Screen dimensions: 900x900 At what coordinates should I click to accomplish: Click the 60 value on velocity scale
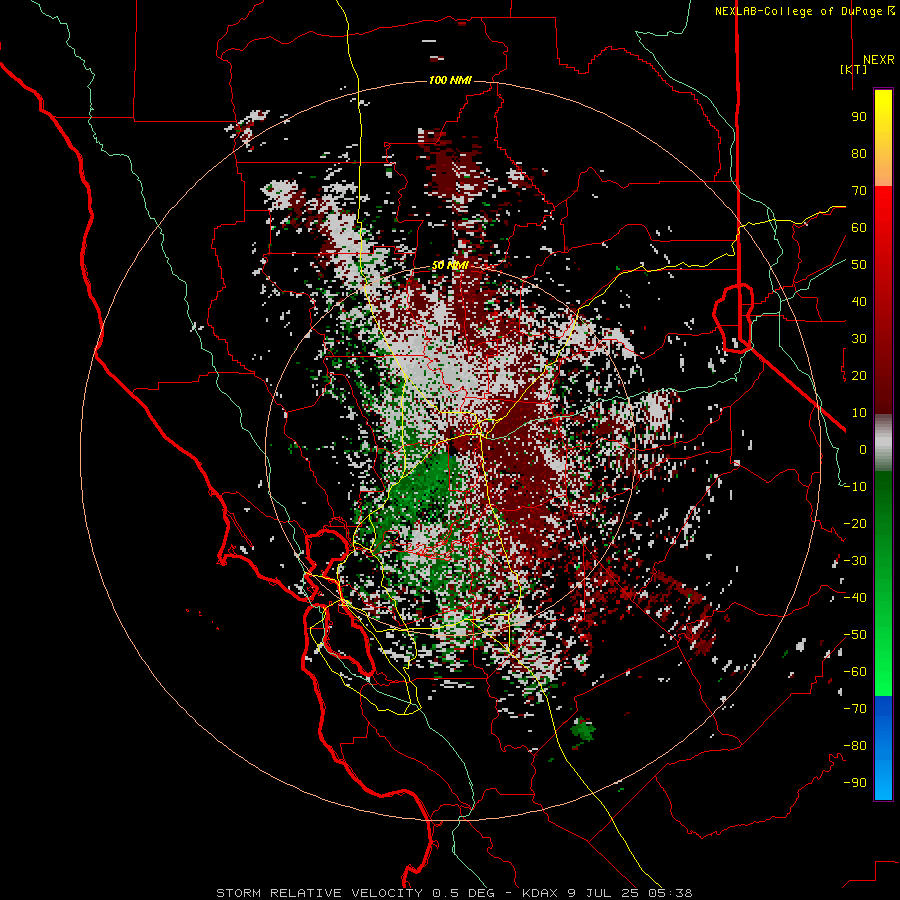[859, 228]
